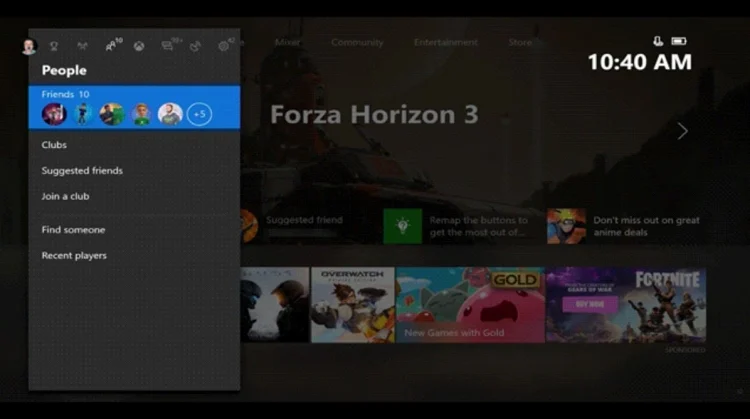Open the Broadcast and capture icon

pyautogui.click(x=196, y=46)
